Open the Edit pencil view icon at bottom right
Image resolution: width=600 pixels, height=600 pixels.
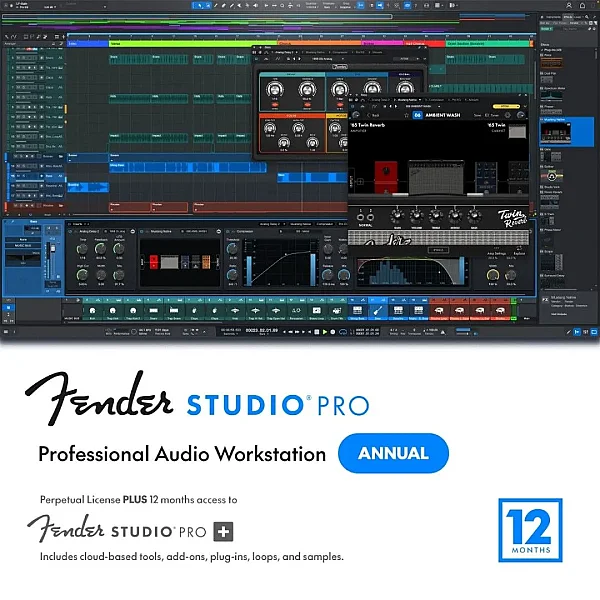[x=569, y=332]
